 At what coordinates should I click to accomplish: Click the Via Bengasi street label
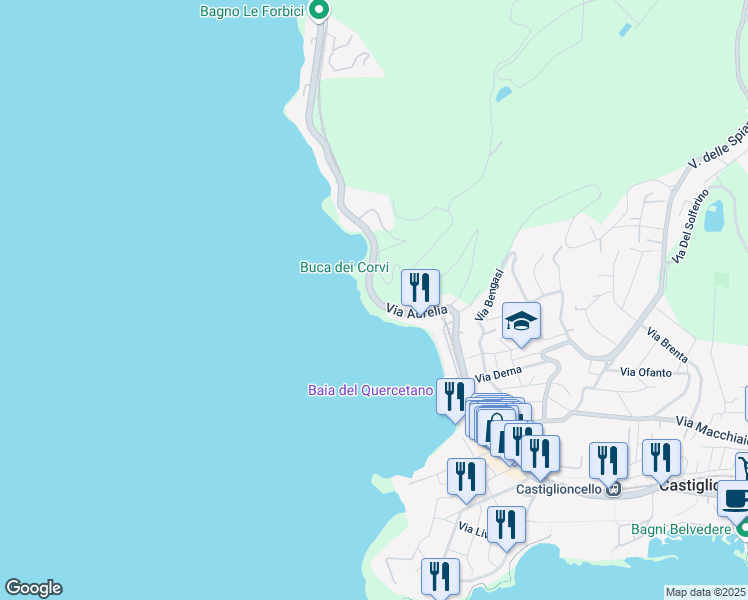click(489, 295)
